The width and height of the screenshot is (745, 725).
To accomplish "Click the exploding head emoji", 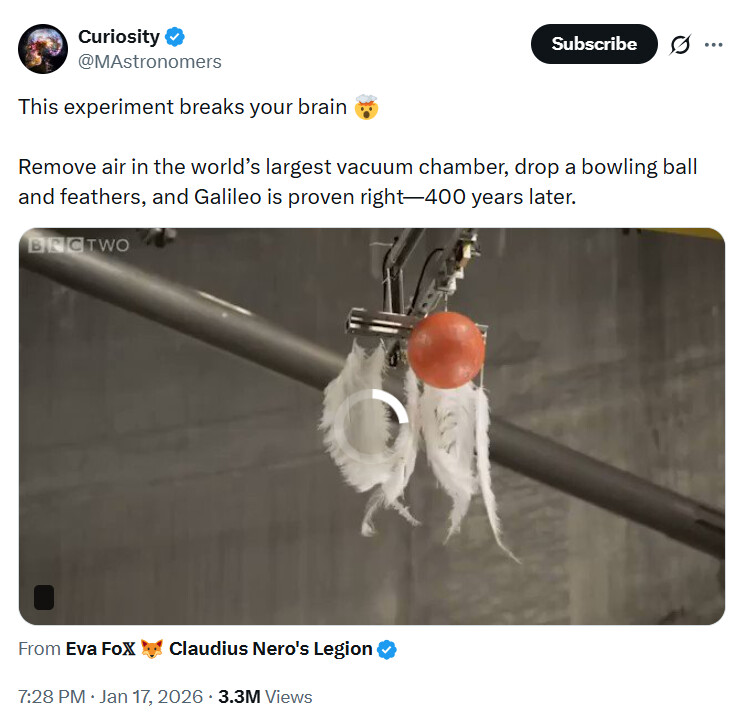I will point(366,108).
